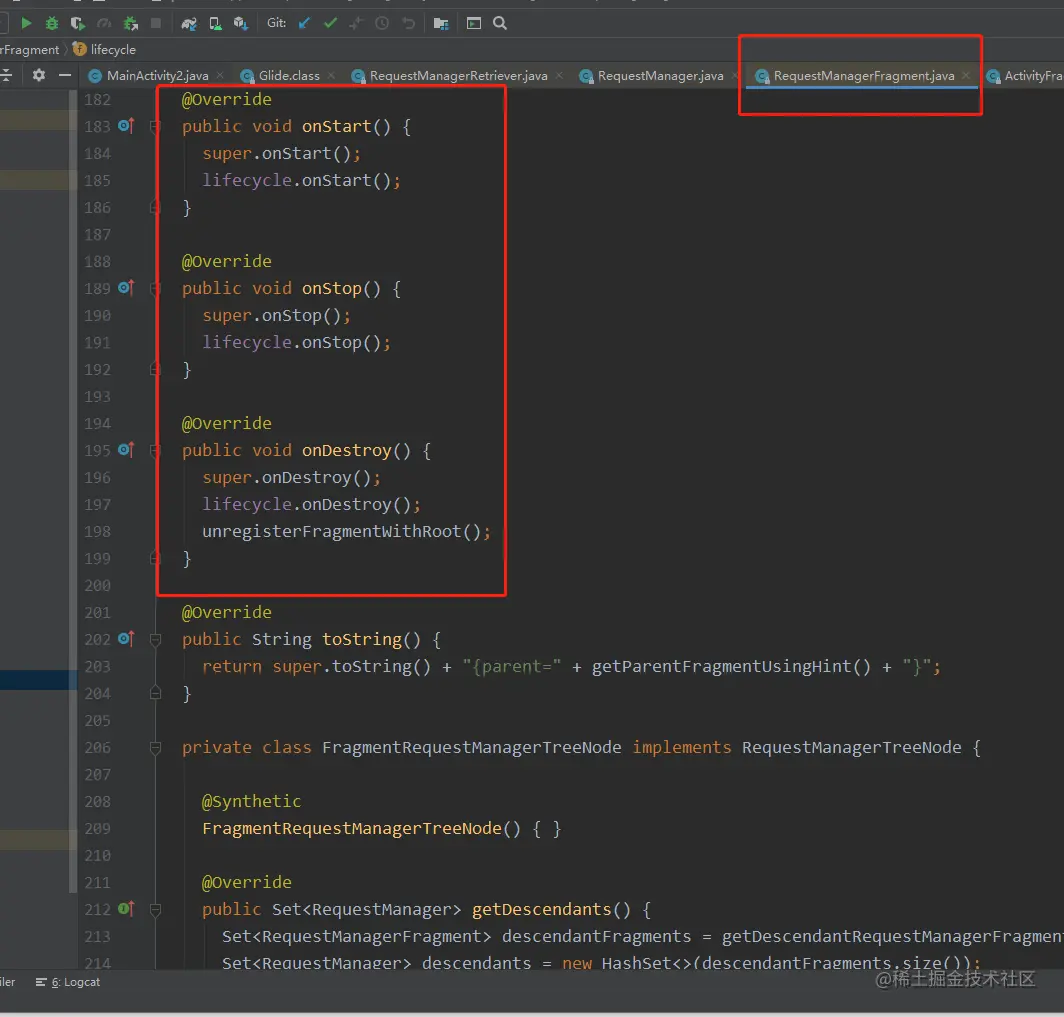1064x1017 pixels.
Task: Click the override gutter icon beside toString
Action: coord(126,638)
